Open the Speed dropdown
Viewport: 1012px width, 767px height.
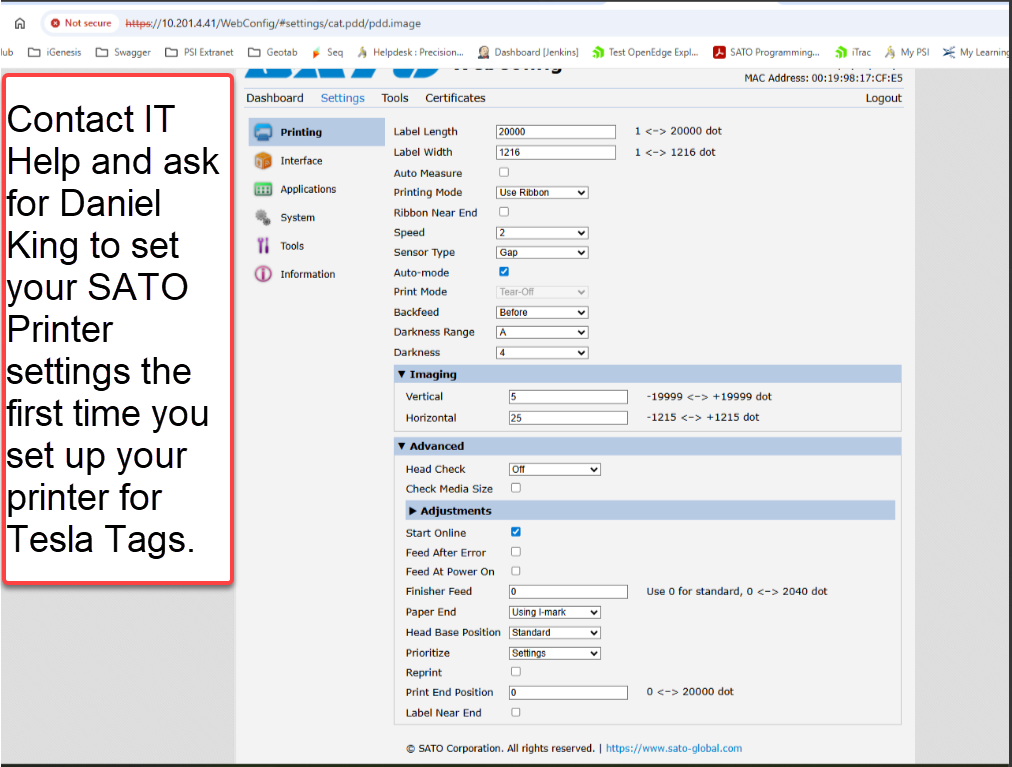click(542, 232)
